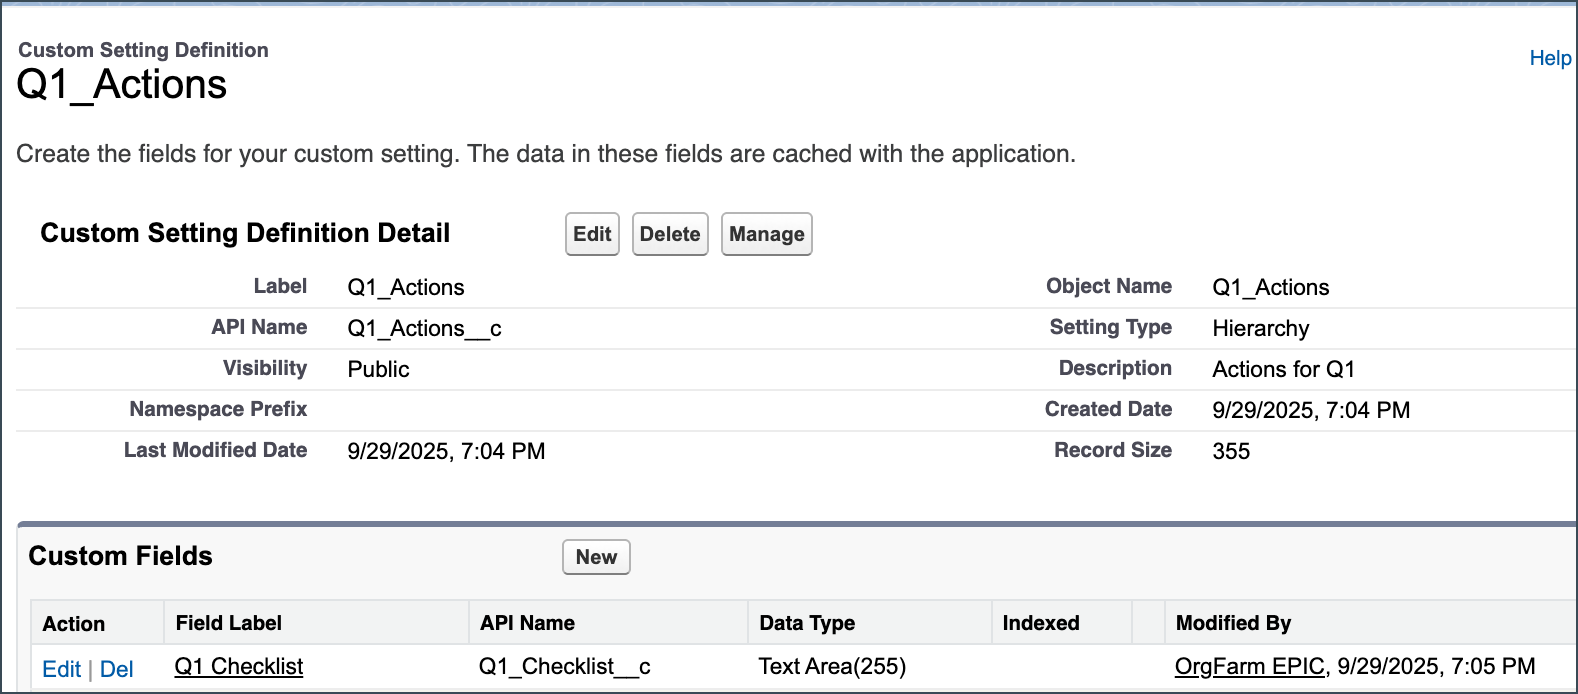Click the Action column header
1578x694 pixels.
(74, 624)
